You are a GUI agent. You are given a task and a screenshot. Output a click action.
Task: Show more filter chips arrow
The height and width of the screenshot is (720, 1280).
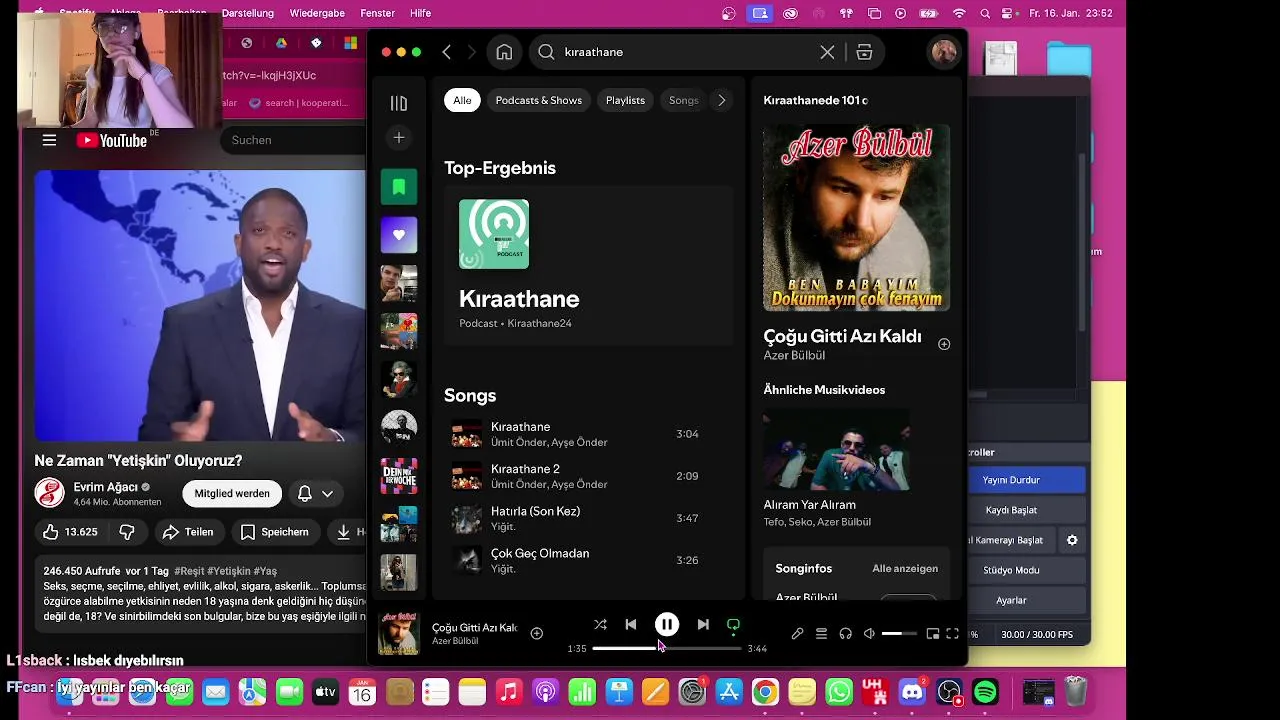(x=721, y=100)
